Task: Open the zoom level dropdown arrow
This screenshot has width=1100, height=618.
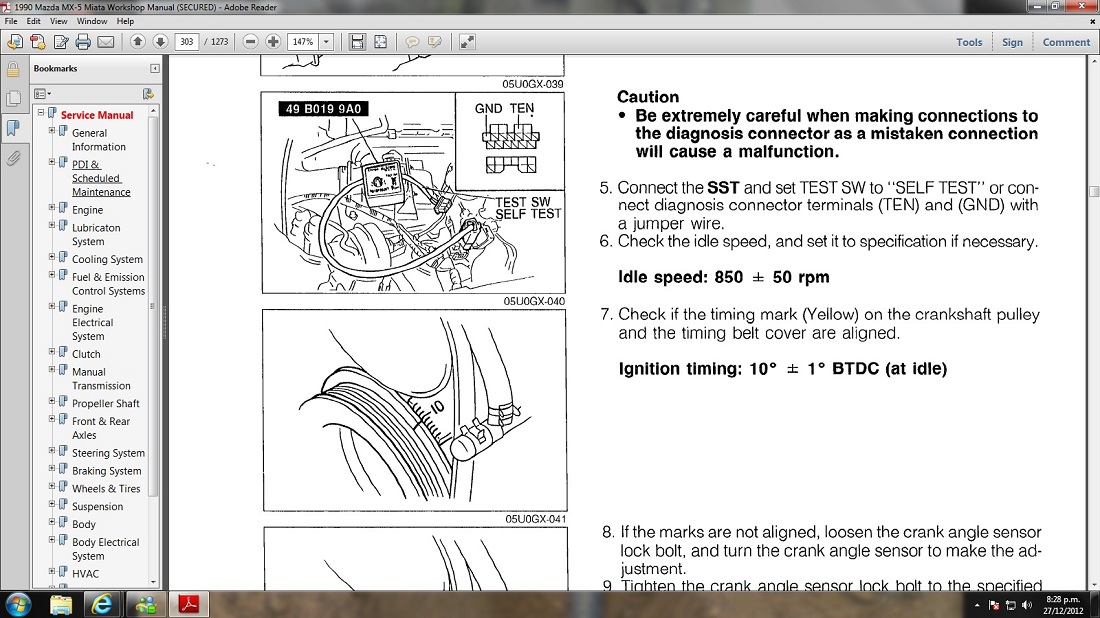Action: click(326, 41)
